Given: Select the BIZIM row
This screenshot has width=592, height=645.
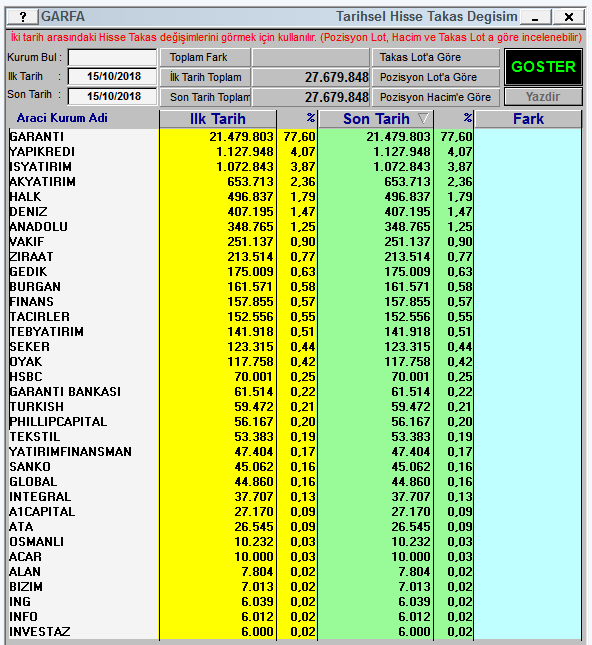Looking at the screenshot, I should coord(295,587).
